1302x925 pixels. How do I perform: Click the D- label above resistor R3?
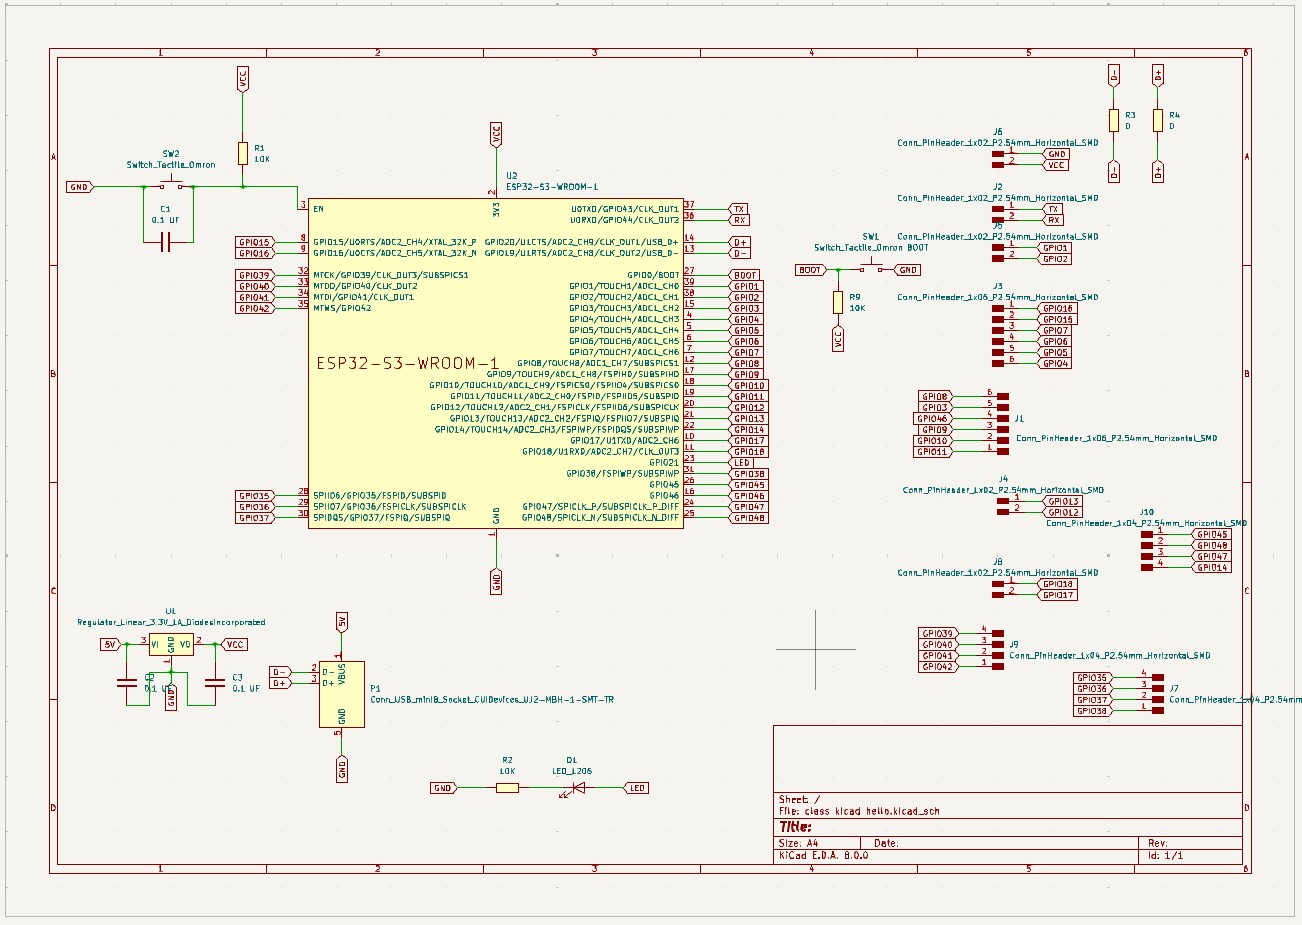pyautogui.click(x=1114, y=75)
